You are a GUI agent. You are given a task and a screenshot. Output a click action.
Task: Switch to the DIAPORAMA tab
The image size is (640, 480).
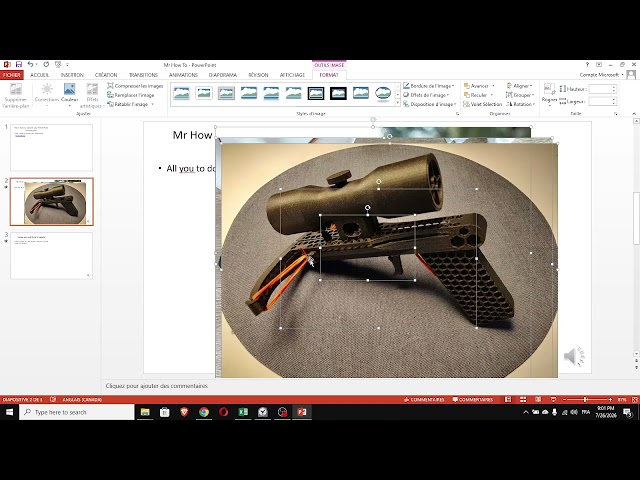[222, 75]
